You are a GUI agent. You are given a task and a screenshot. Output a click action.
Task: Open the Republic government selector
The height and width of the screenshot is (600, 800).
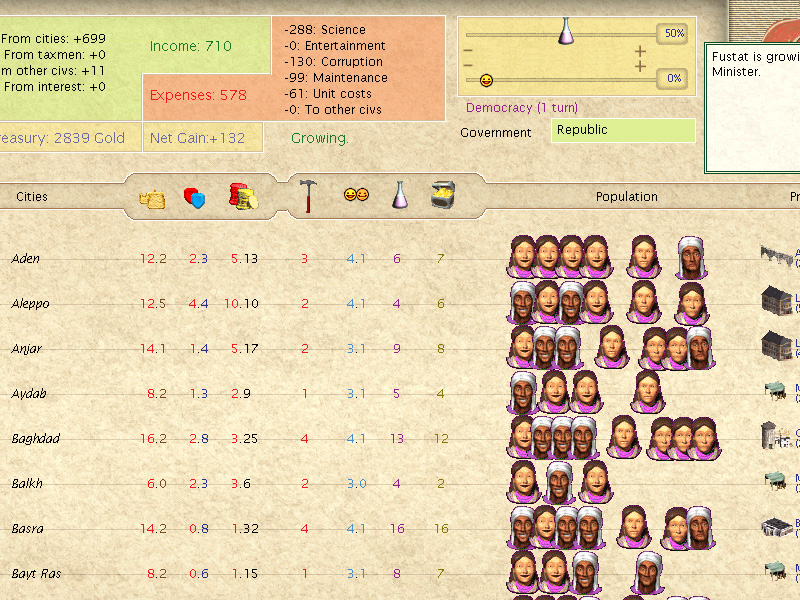623,130
